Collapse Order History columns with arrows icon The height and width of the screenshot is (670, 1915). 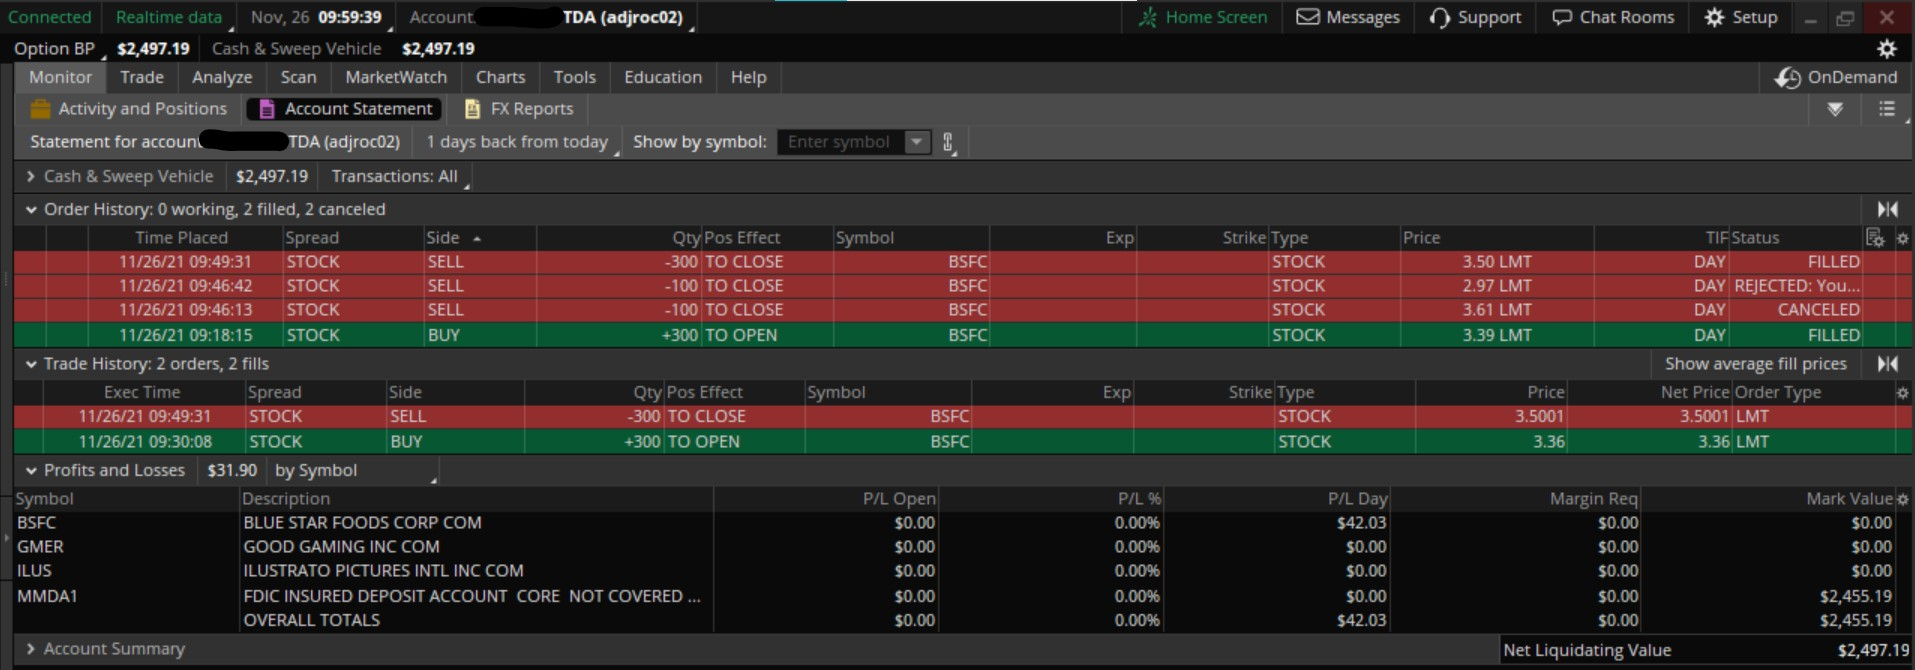pos(1887,209)
